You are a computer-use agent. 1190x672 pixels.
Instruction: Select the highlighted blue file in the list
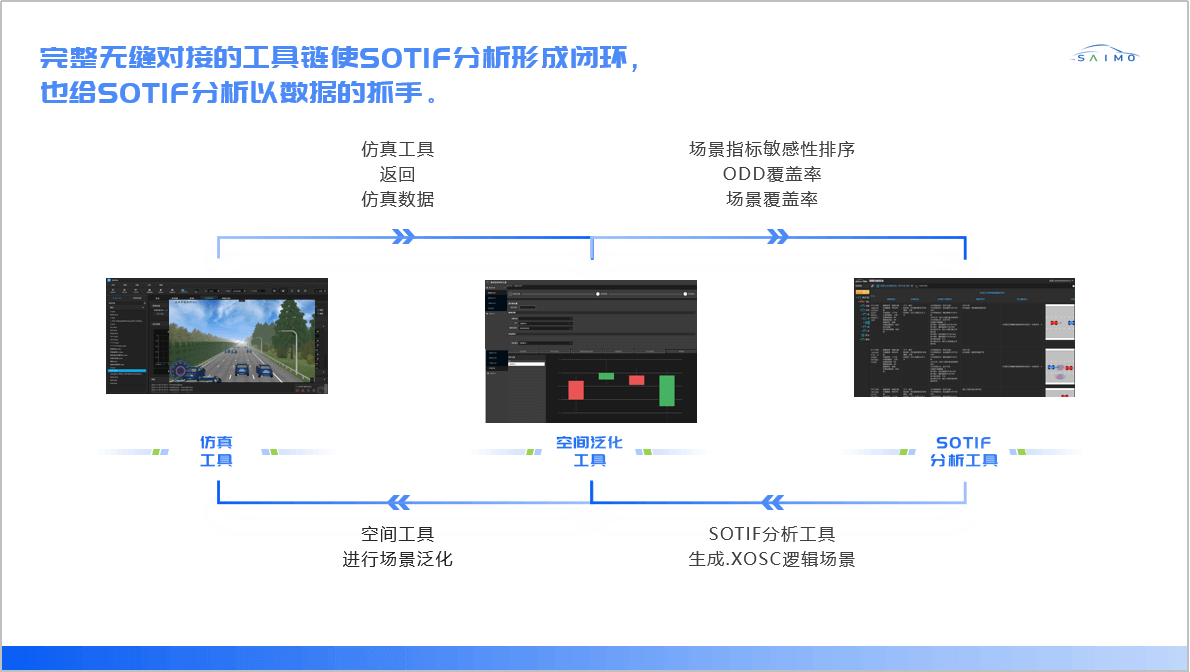(127, 371)
